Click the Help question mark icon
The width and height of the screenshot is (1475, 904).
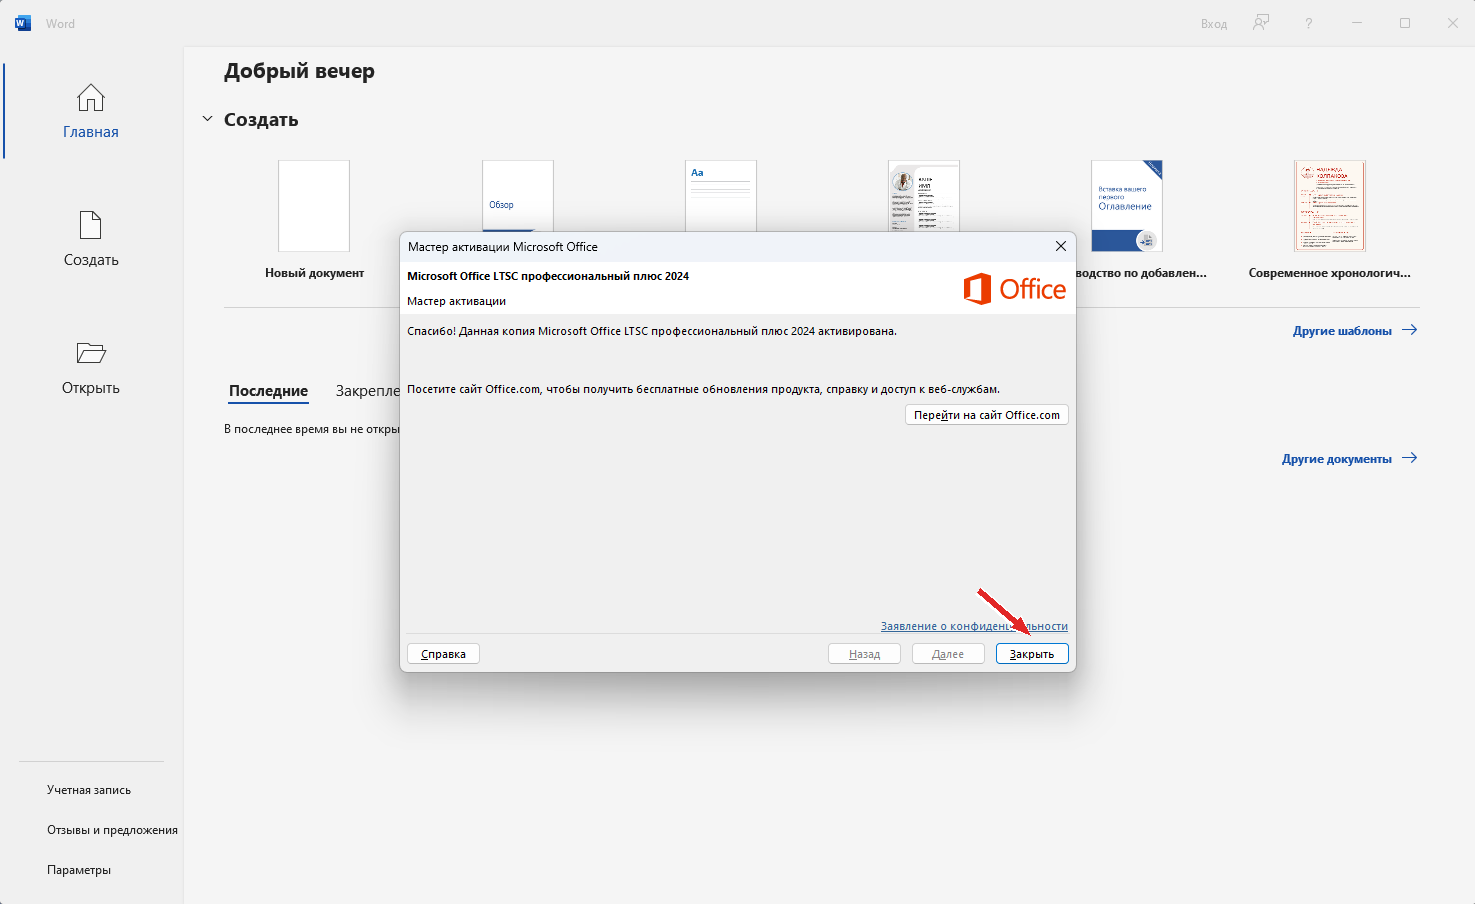pyautogui.click(x=1308, y=23)
